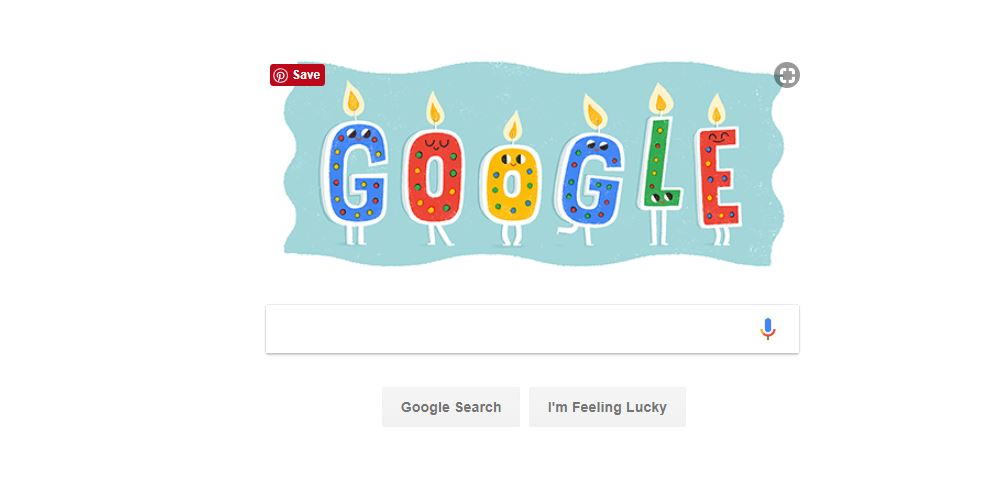This screenshot has width=1008, height=480.
Task: Start voice search with microphone icon
Action: click(x=768, y=329)
